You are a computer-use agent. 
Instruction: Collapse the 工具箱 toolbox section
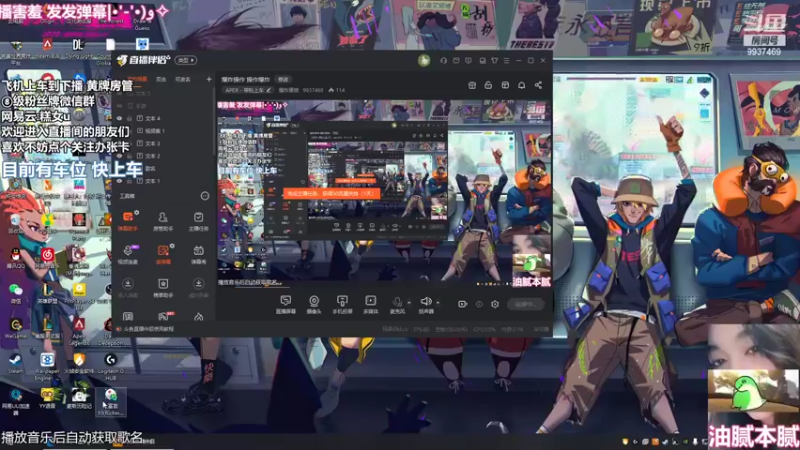(x=205, y=196)
